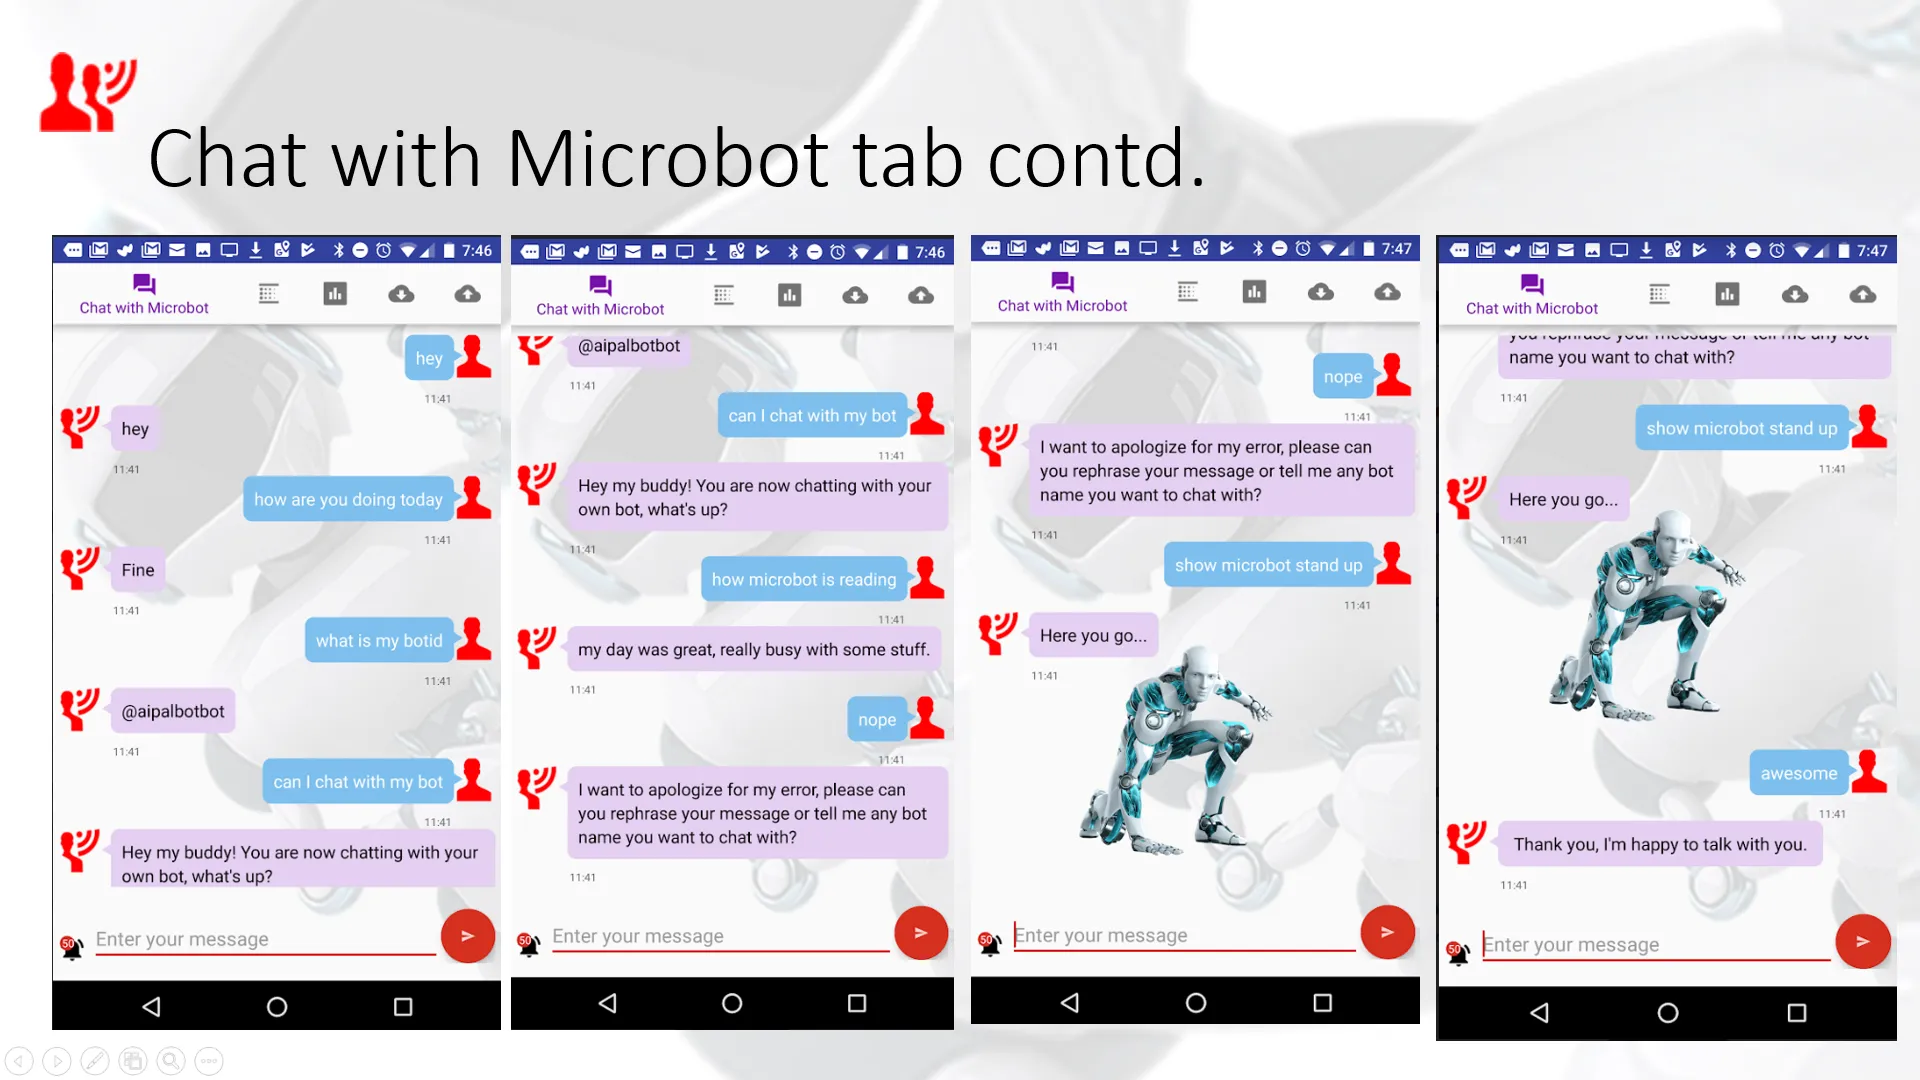The image size is (1920, 1080).
Task: Click the upload cloud icon
Action: pos(468,293)
